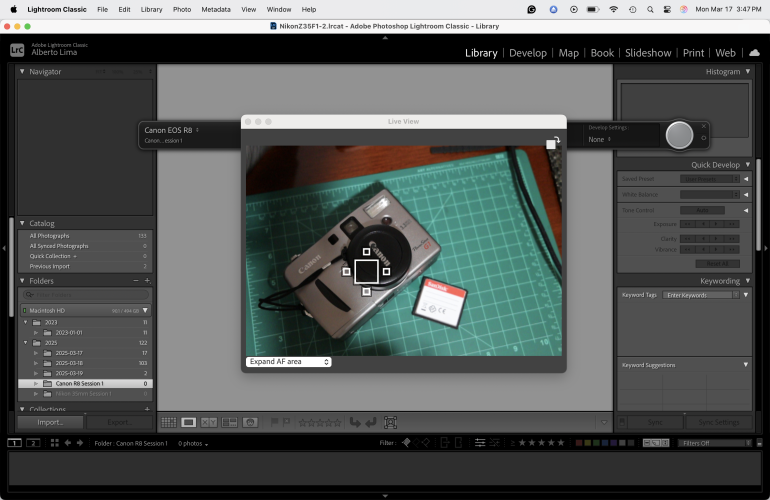The width and height of the screenshot is (770, 500).
Task: Switch to Loupe view in toolbar
Action: click(x=189, y=422)
